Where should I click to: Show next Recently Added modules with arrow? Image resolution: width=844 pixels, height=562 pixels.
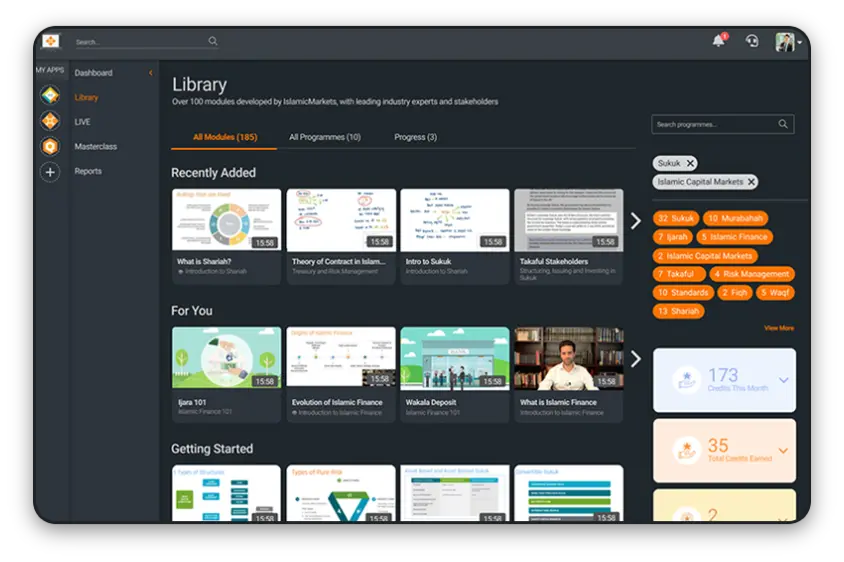coord(635,220)
